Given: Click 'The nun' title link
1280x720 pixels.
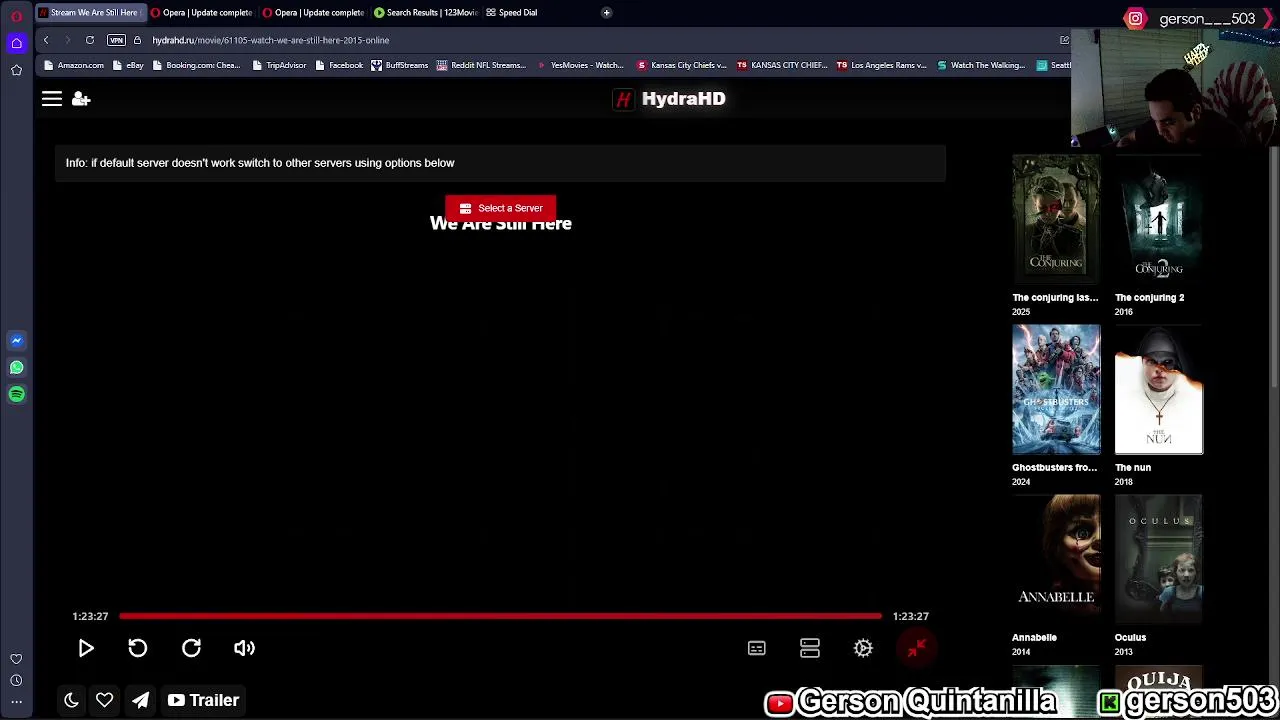Looking at the screenshot, I should pyautogui.click(x=1133, y=467).
